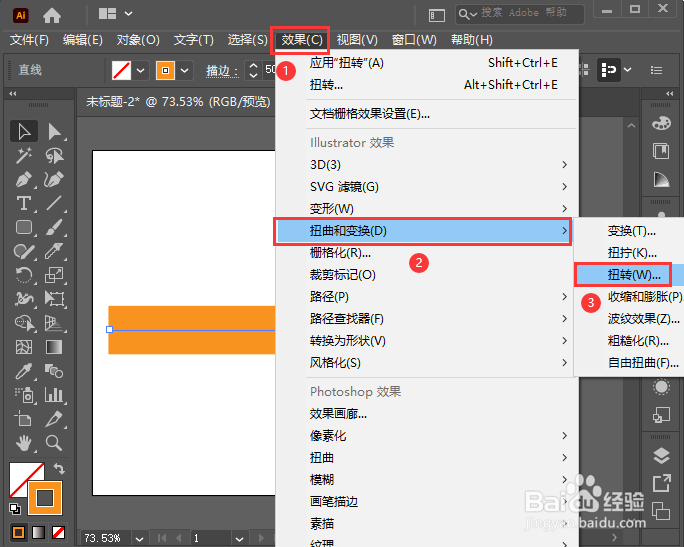Click 裁剪标记(O) entry
The height and width of the screenshot is (547, 684).
[x=428, y=275]
